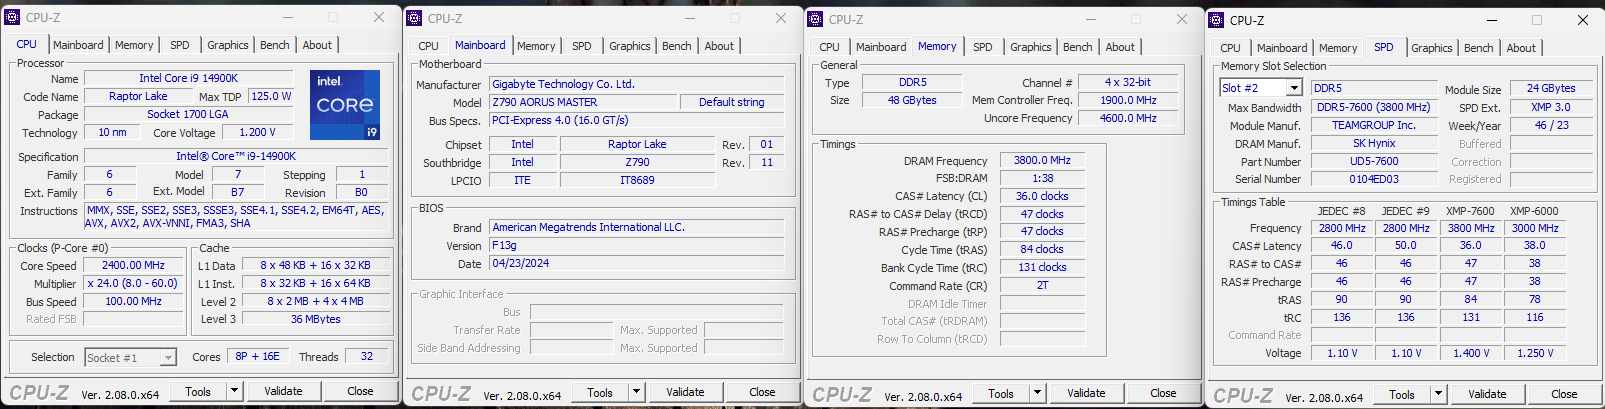The width and height of the screenshot is (1605, 409).
Task: Click the Intel Core i9 logo image
Action: [344, 104]
